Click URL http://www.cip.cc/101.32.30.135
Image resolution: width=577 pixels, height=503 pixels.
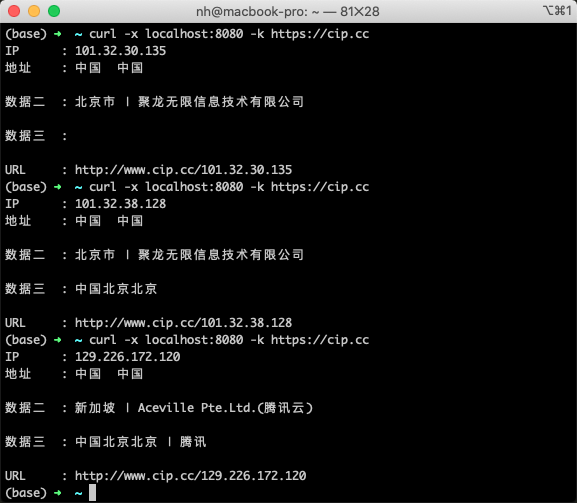point(183,170)
